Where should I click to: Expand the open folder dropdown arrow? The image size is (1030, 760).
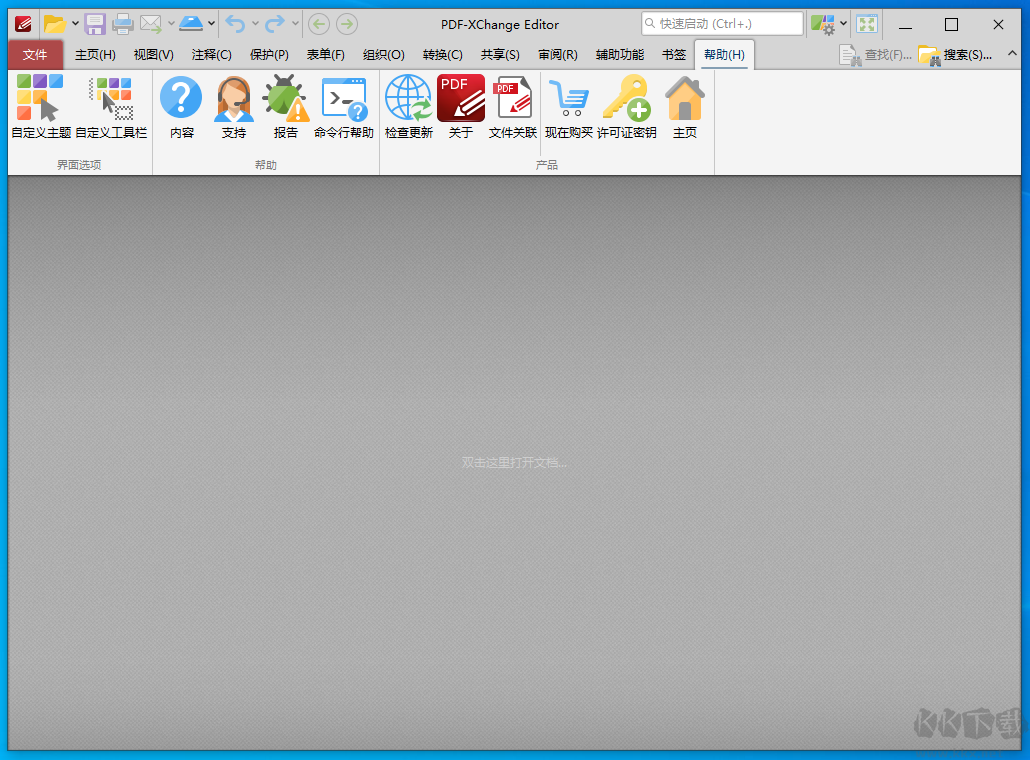75,24
